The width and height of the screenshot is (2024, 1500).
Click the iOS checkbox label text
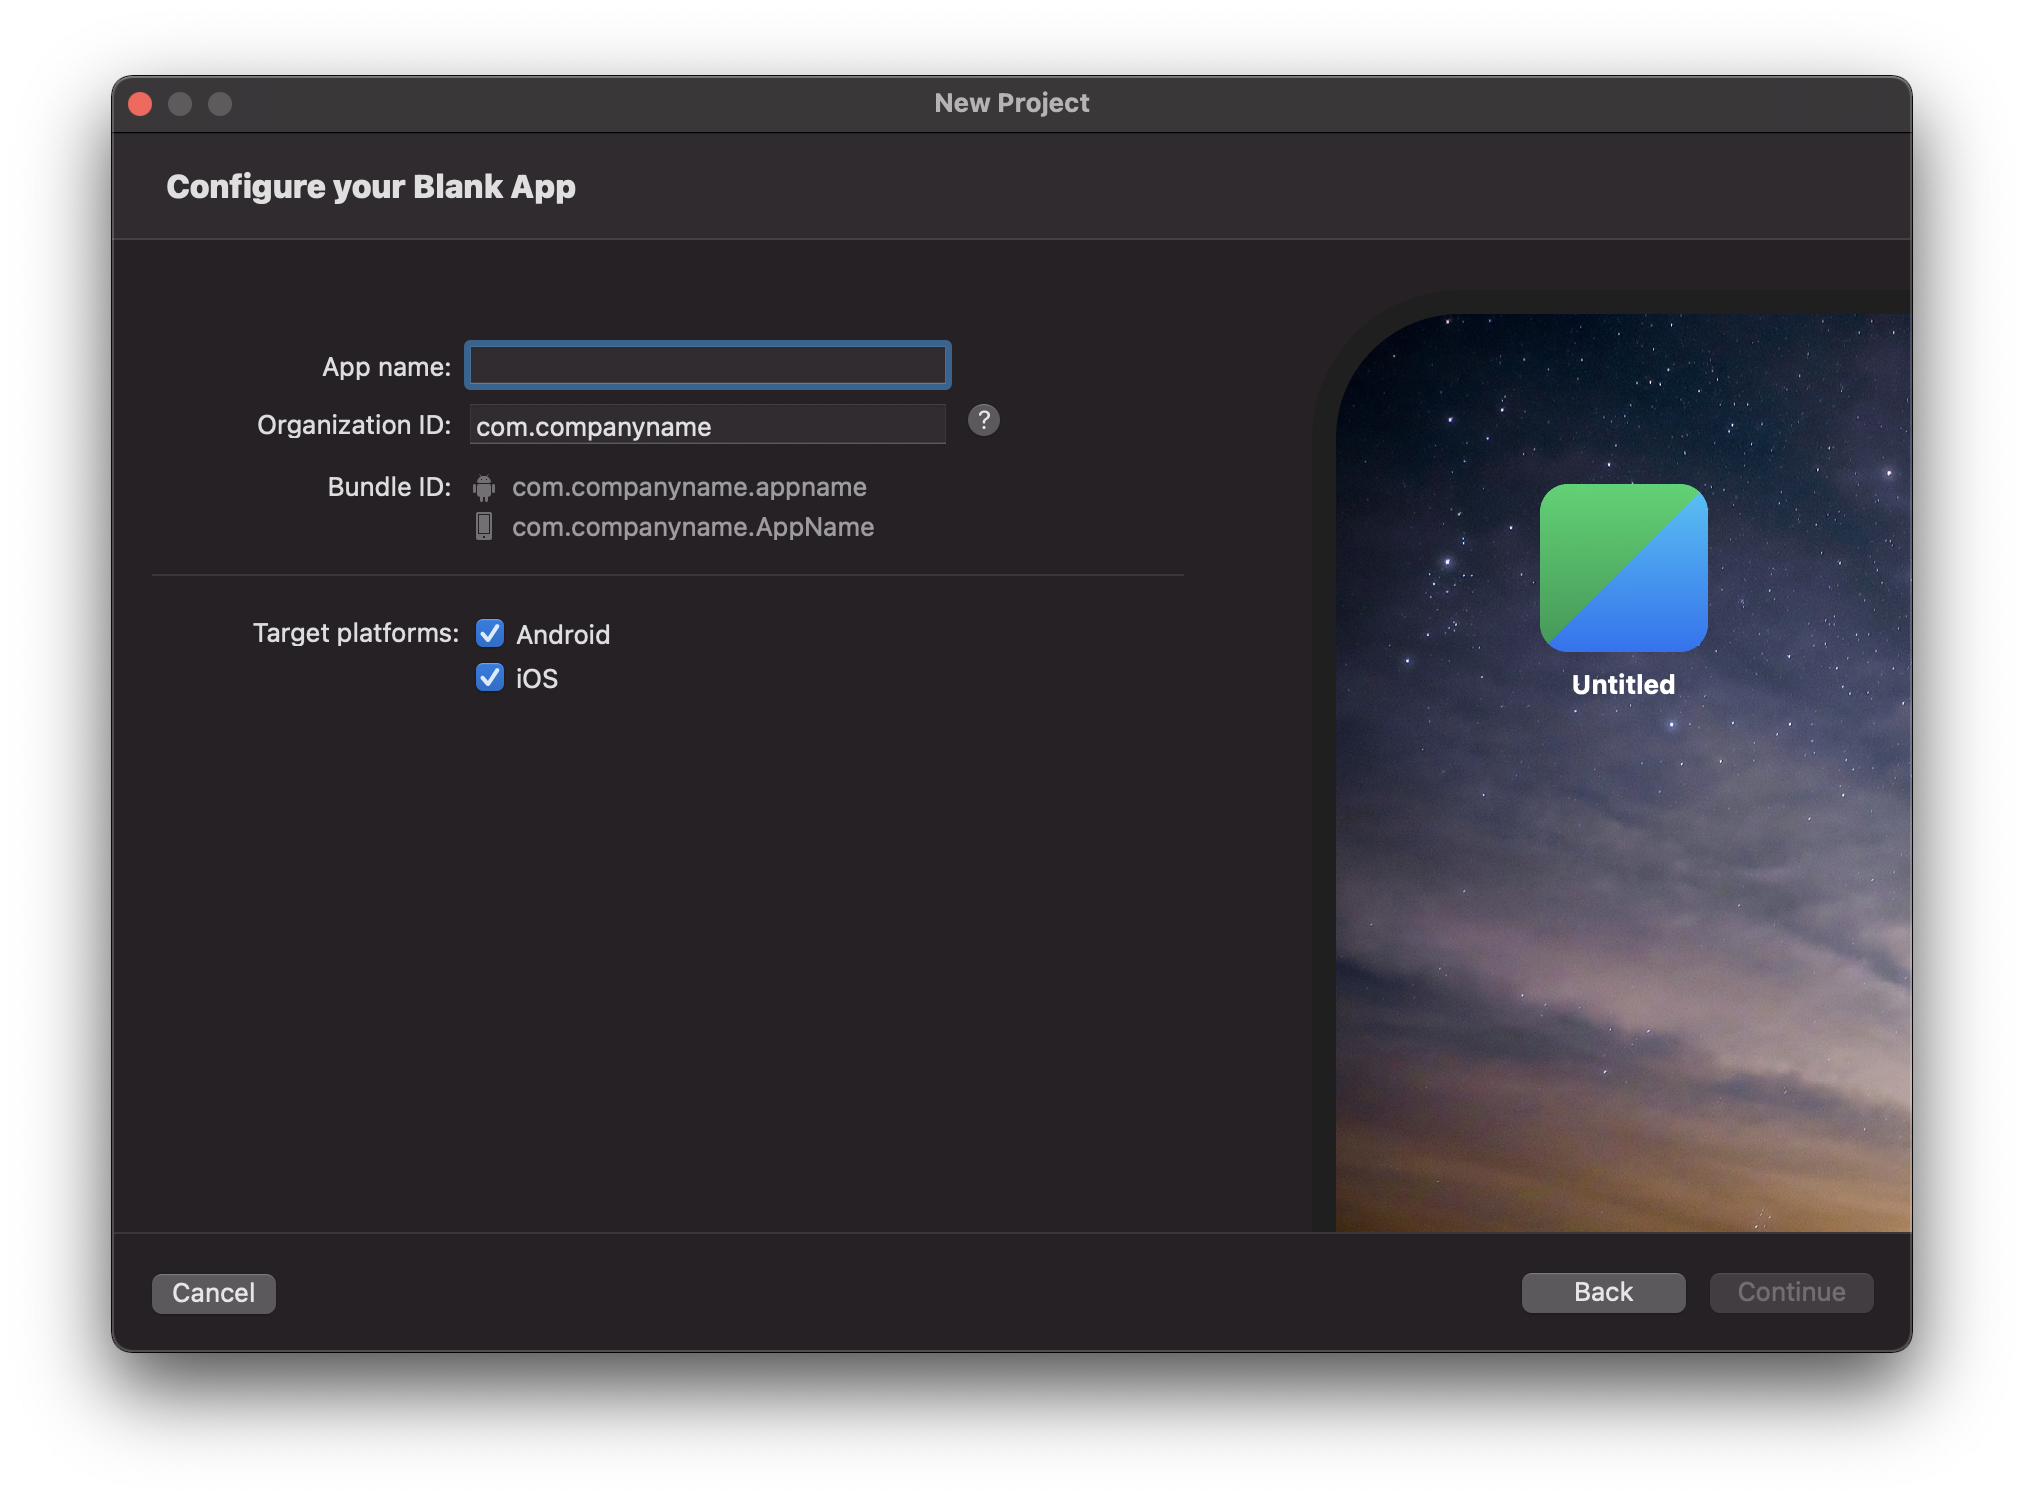click(x=537, y=679)
